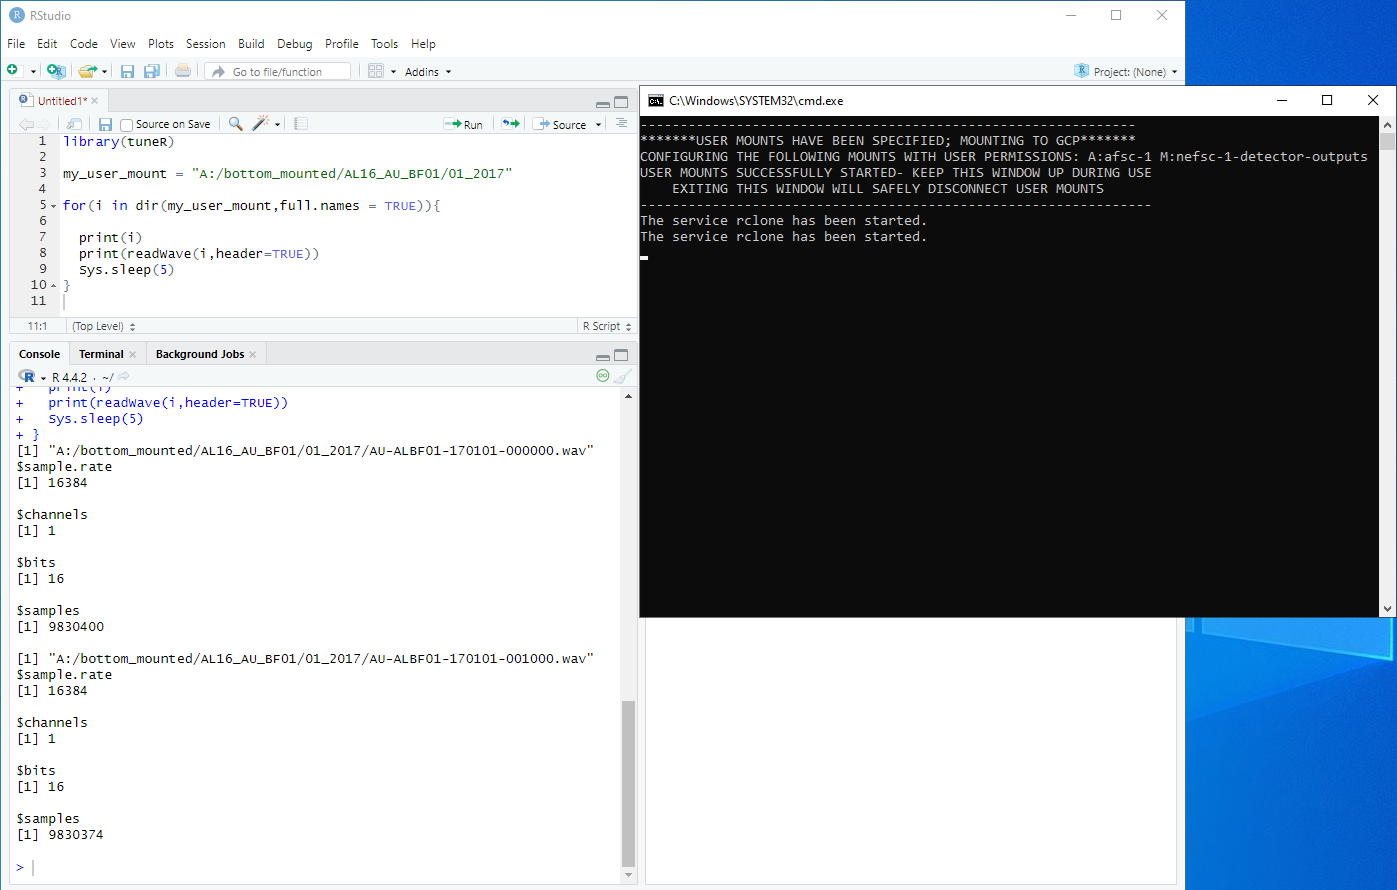Image resolution: width=1397 pixels, height=890 pixels.
Task: Expand the Addins dropdown
Action: (428, 72)
